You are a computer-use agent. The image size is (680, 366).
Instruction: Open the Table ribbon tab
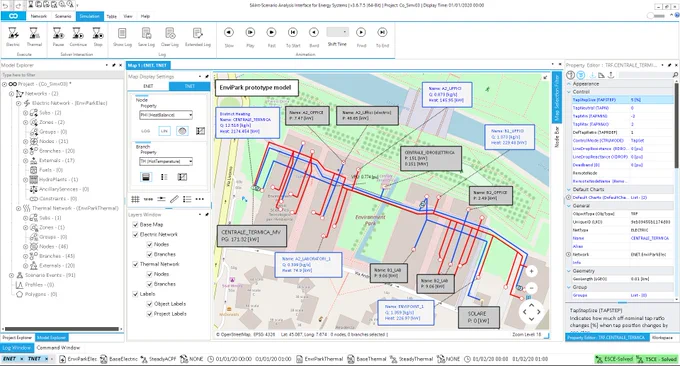point(111,16)
